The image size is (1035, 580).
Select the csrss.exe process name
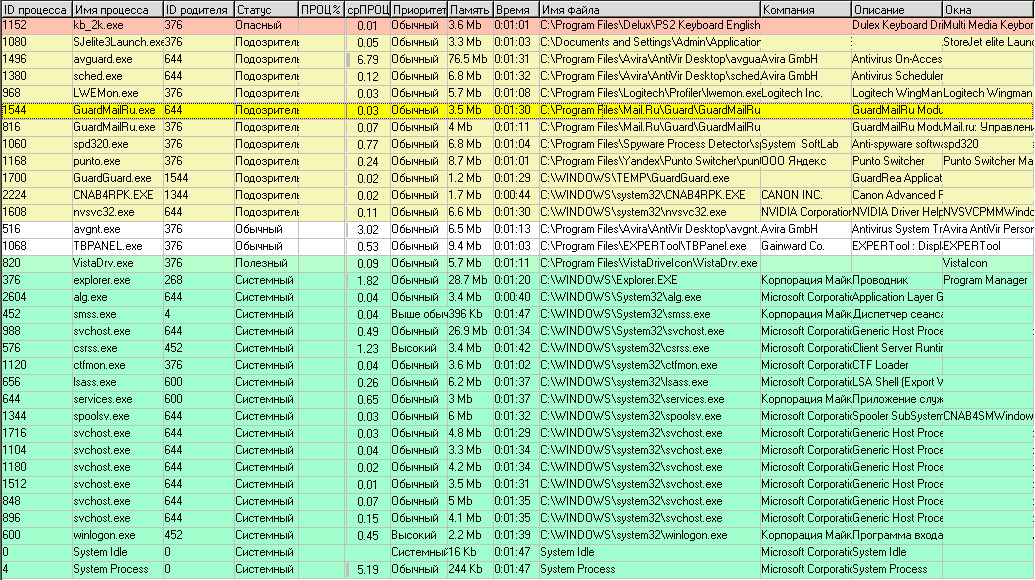tap(96, 348)
